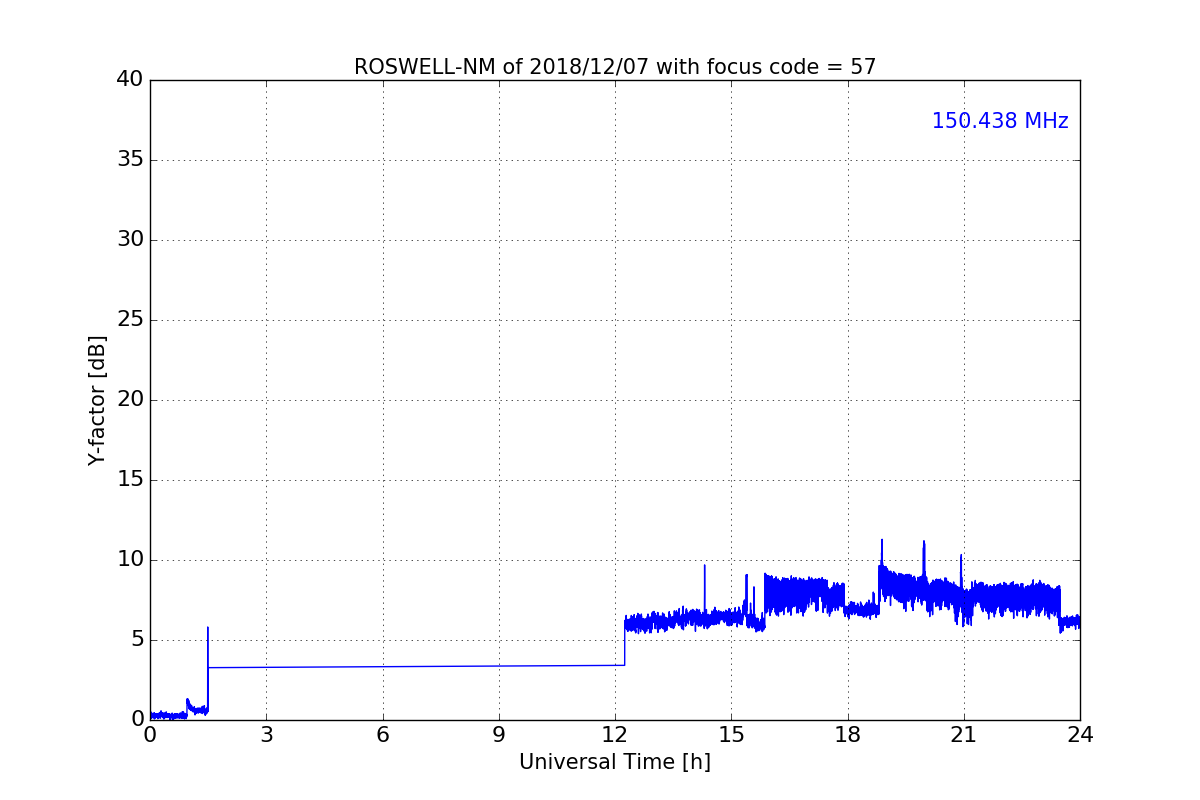
Task: Click the "Y-factor [dB]" axis label
Action: pyautogui.click(x=97, y=400)
